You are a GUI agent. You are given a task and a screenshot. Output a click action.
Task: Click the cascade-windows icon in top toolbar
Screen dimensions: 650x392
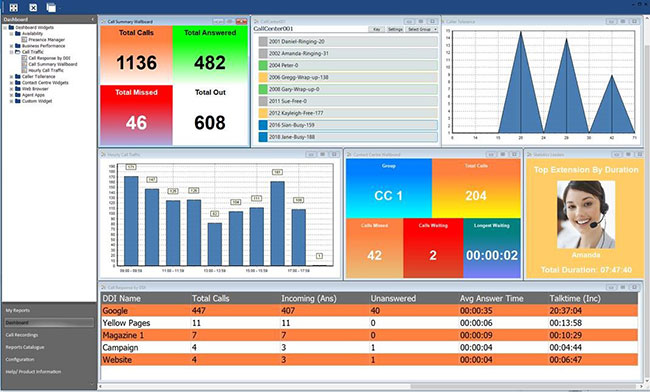pos(51,7)
